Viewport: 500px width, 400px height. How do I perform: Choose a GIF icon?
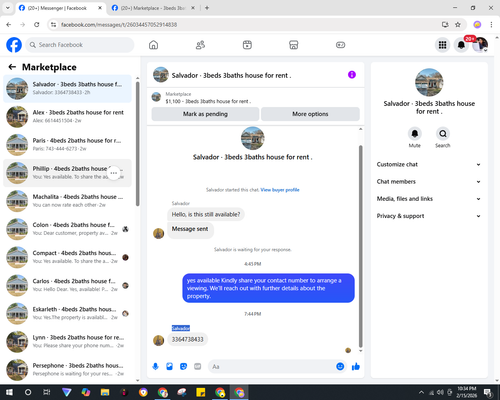197,367
